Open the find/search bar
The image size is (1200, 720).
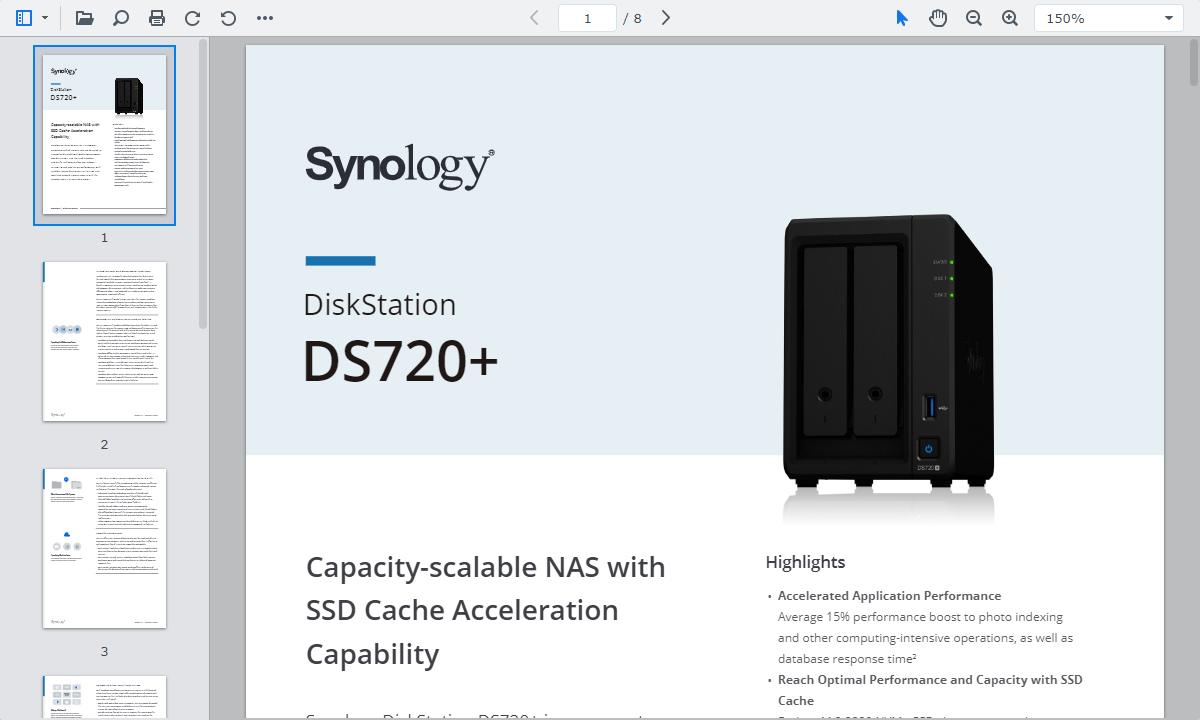[120, 17]
